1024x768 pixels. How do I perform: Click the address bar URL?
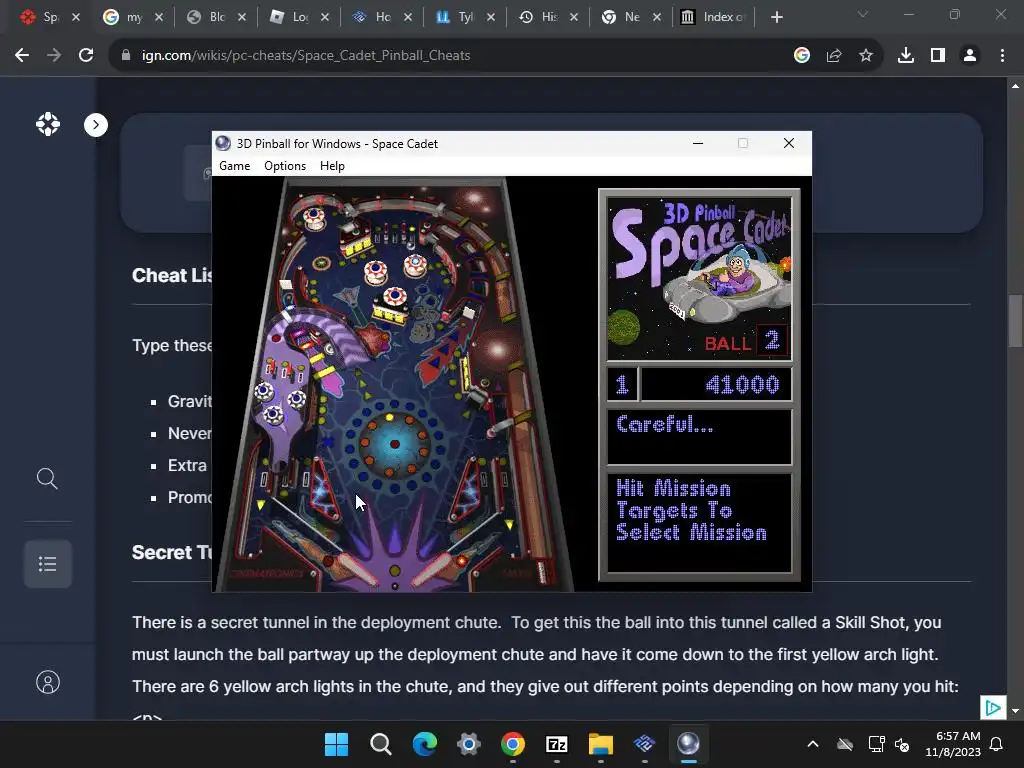coord(306,56)
